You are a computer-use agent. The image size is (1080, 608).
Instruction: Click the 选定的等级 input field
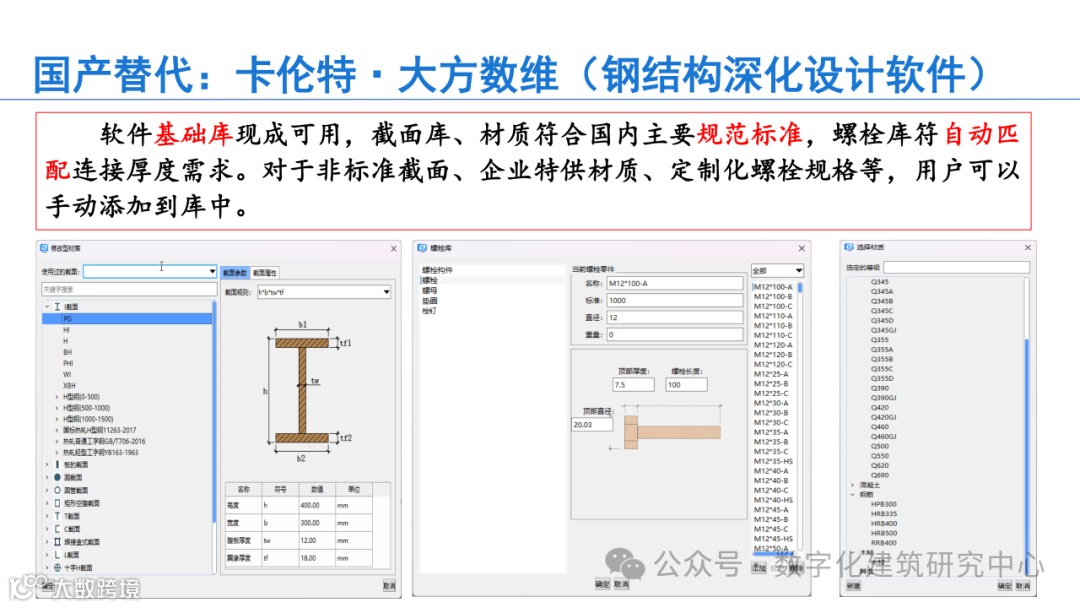(x=956, y=267)
